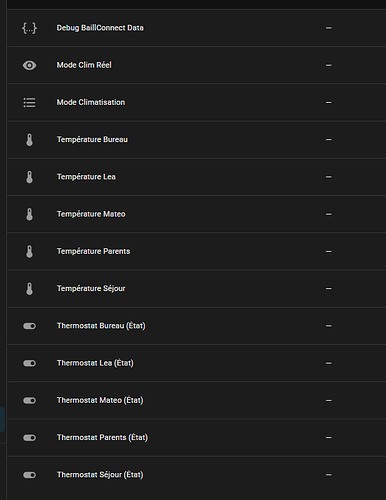Open the Mode Climatisation entity row

(x=197, y=102)
